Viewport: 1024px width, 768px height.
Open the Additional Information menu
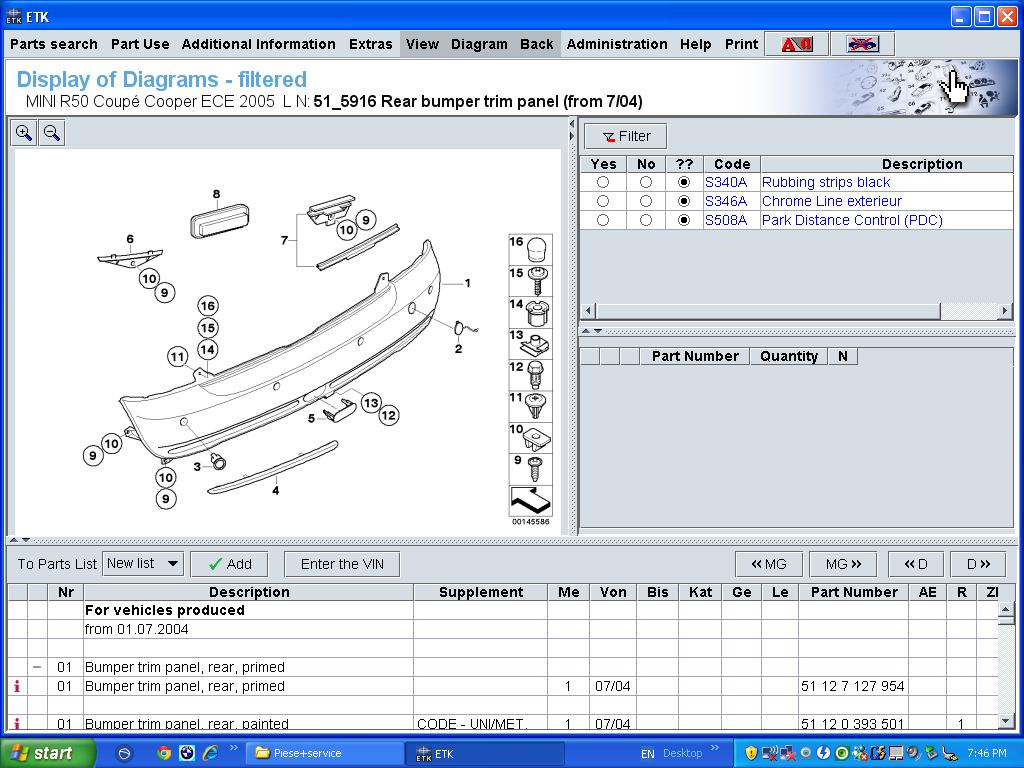258,44
